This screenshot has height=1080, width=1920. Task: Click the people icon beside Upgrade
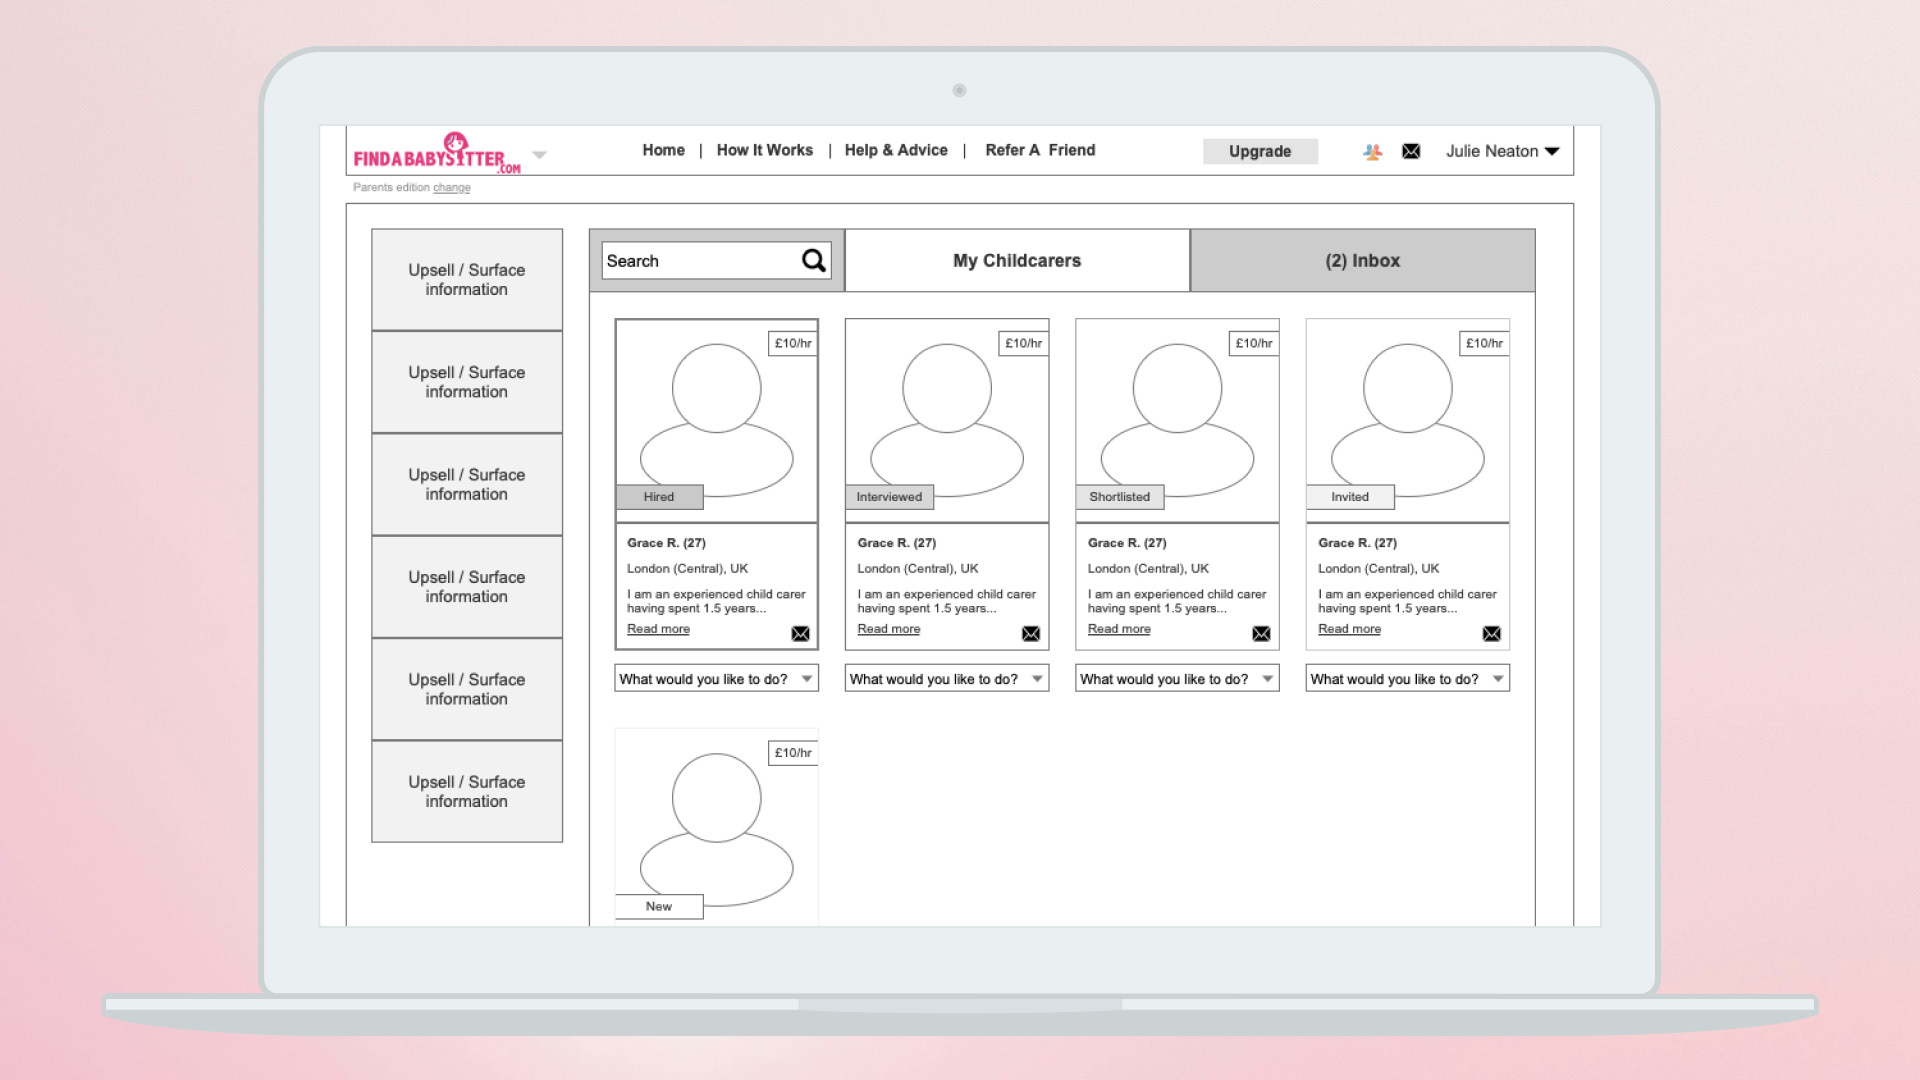click(x=1372, y=151)
